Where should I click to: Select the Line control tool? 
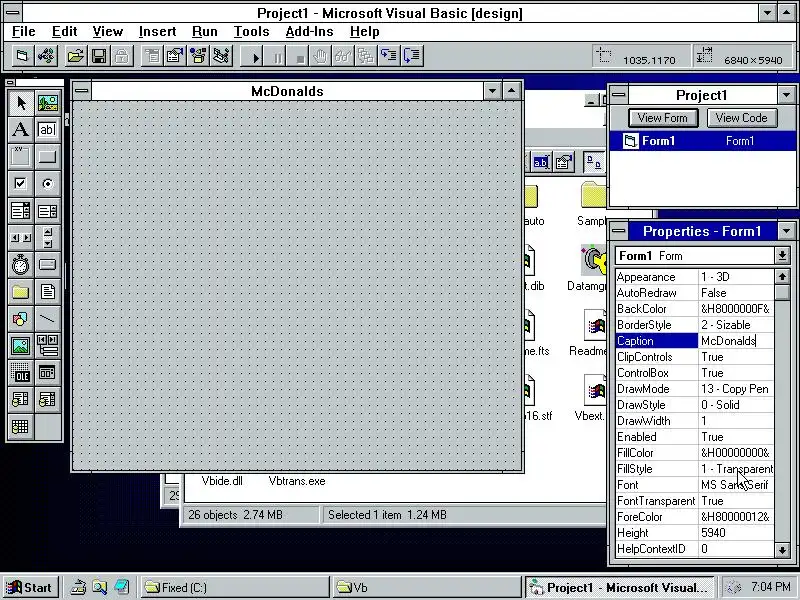(47, 319)
